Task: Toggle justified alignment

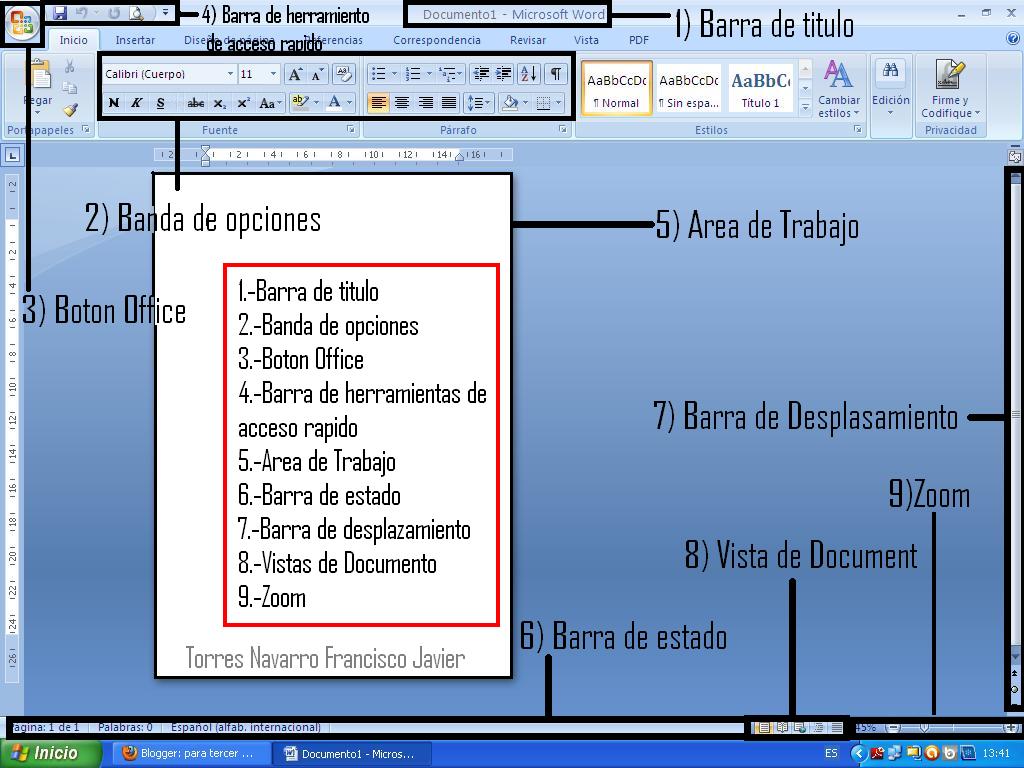Action: (x=448, y=103)
